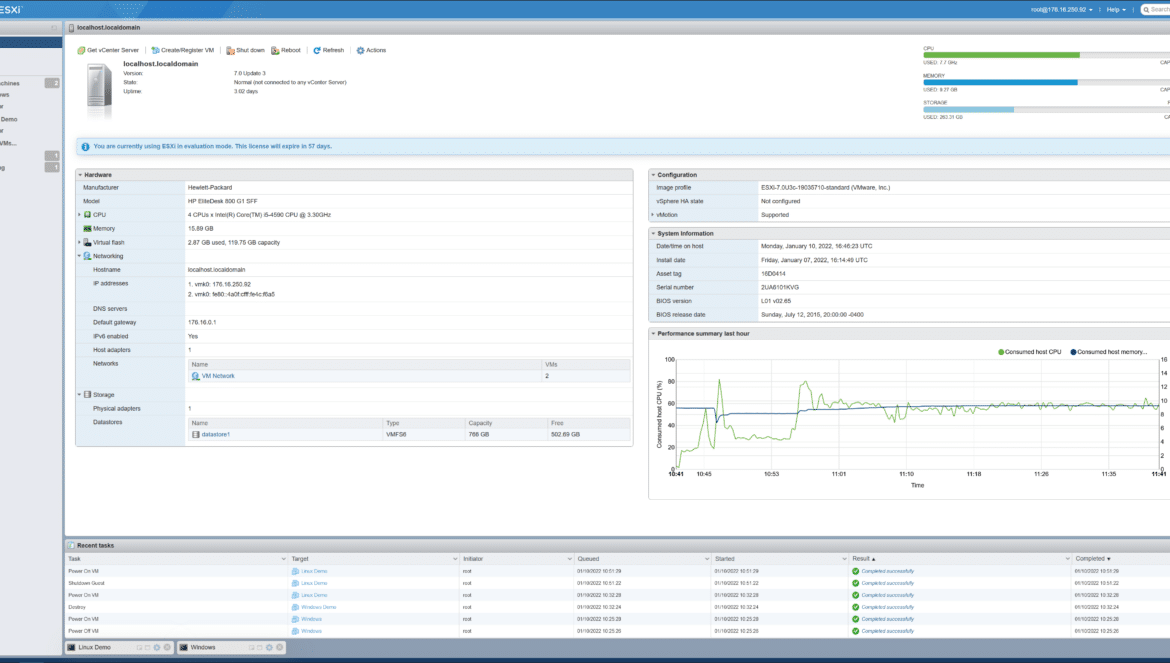
Task: Open the Initiator column dropdown arrow
Action: pos(570,559)
